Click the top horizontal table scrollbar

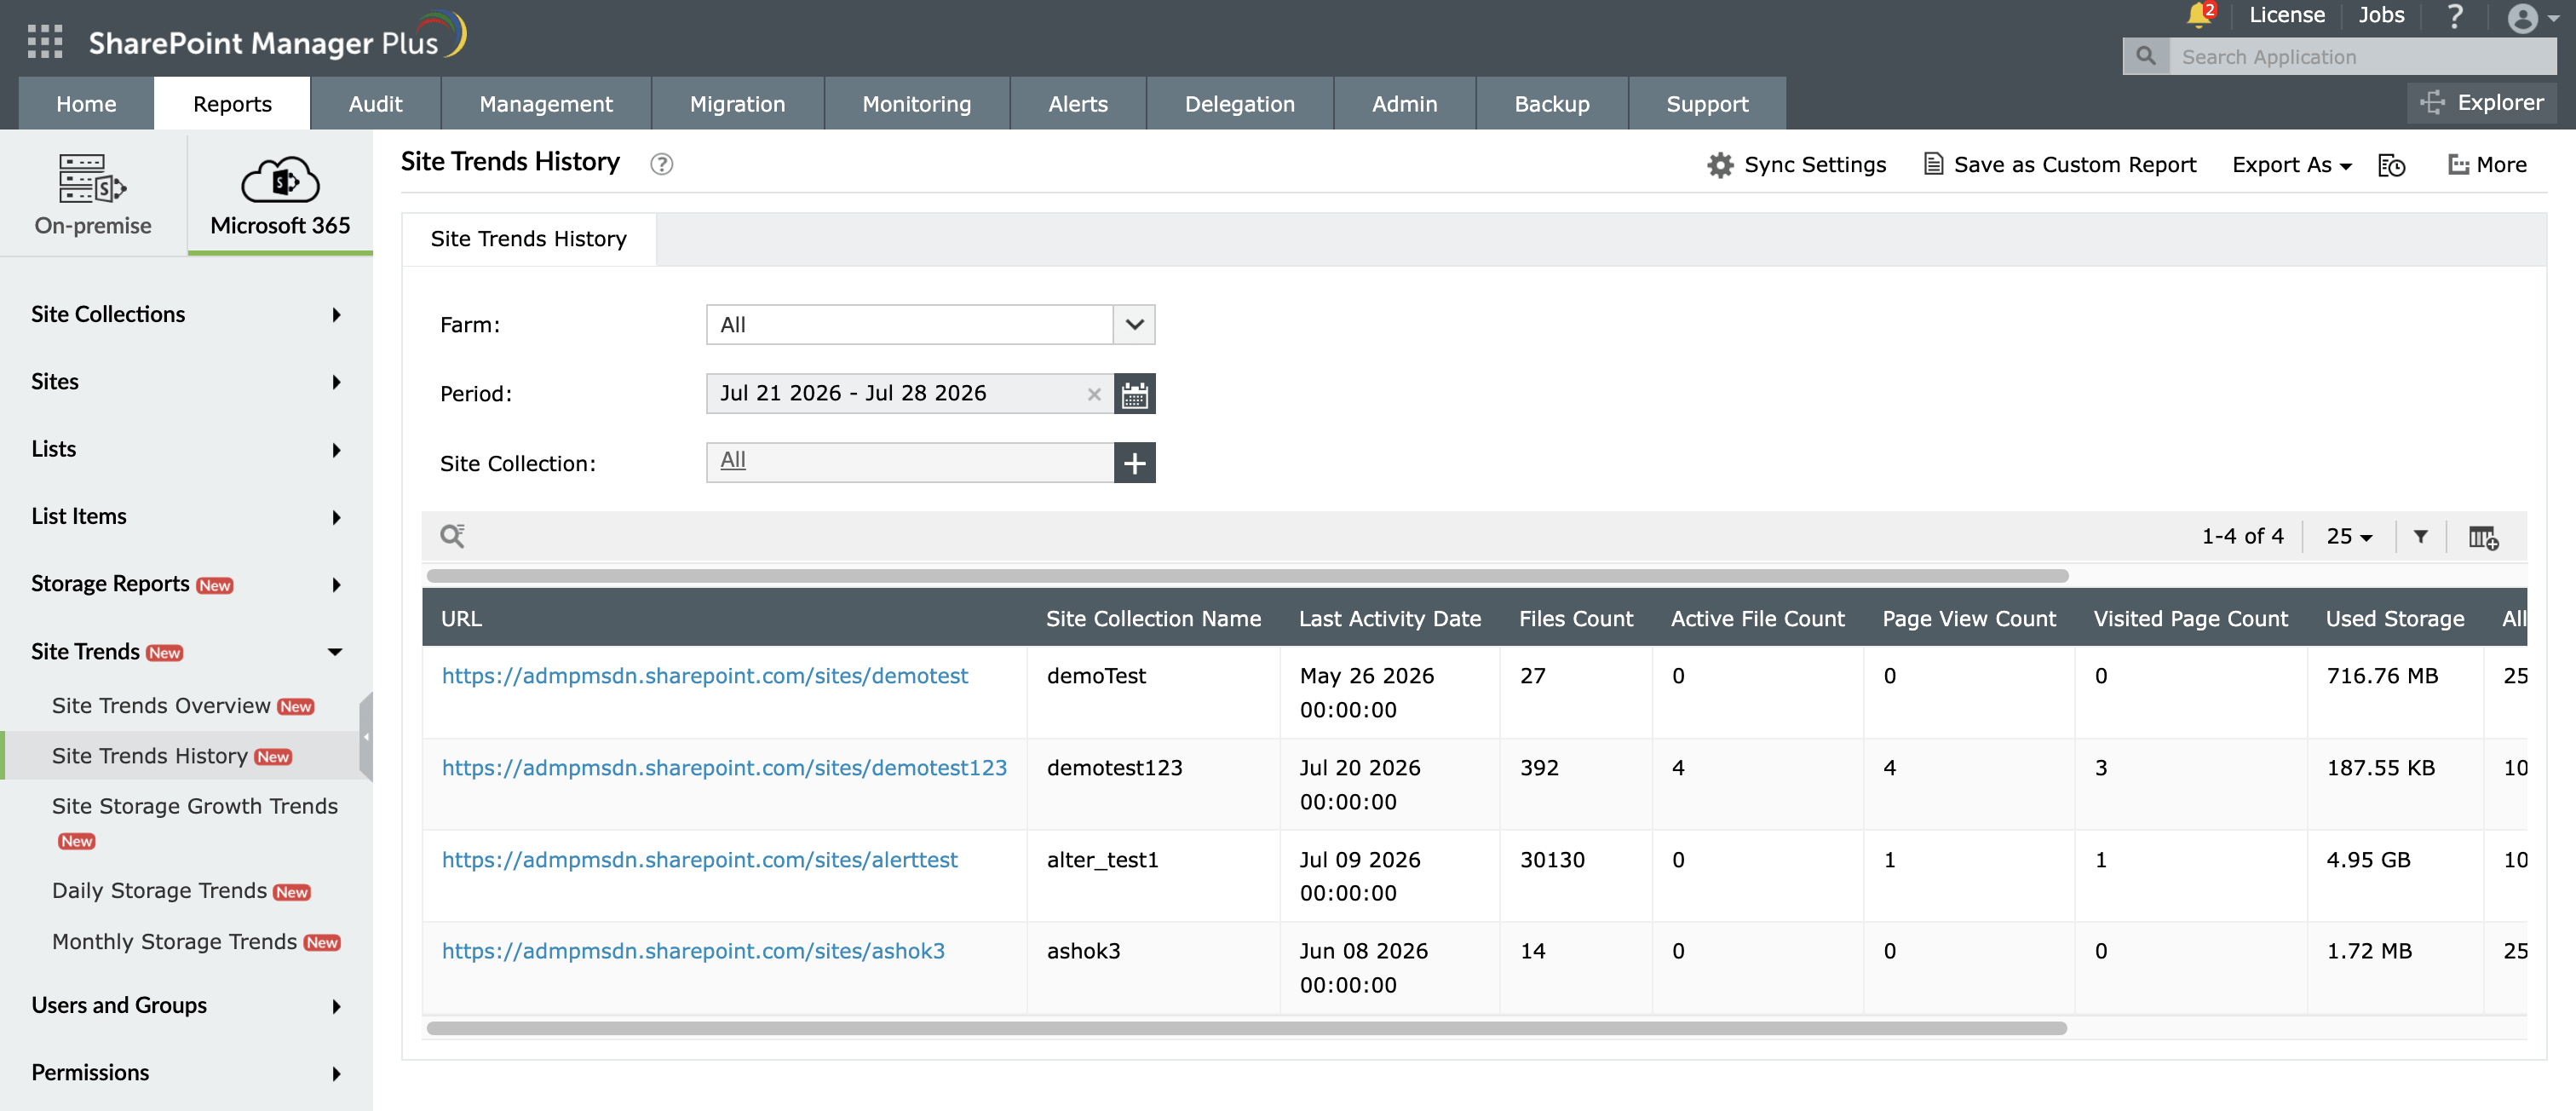1247,576
